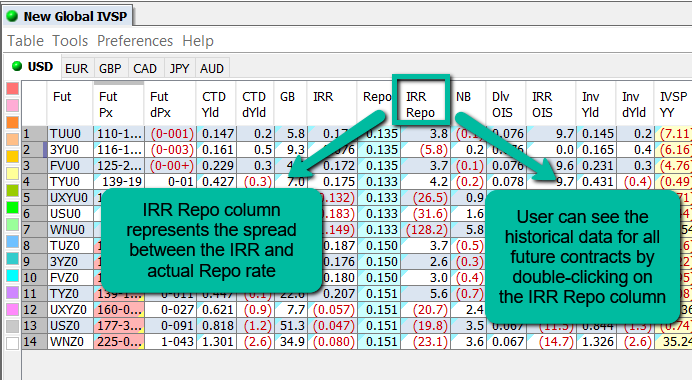Click the 3YU0 contract cell

click(x=70, y=150)
